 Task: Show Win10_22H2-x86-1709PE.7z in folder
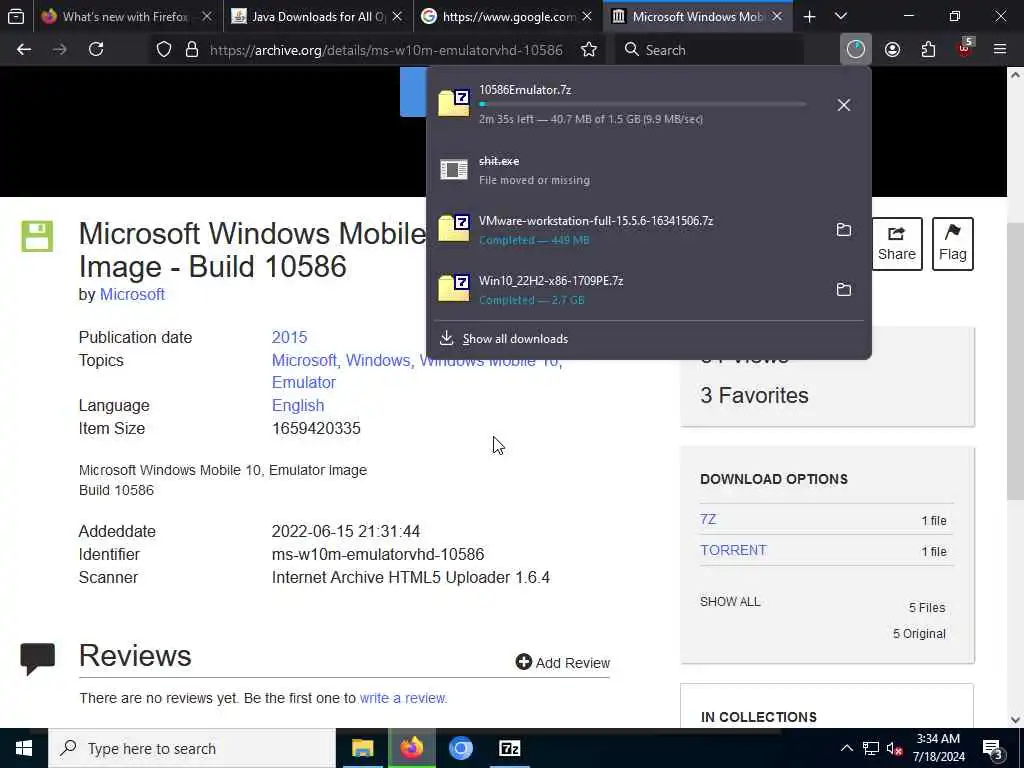click(x=844, y=289)
